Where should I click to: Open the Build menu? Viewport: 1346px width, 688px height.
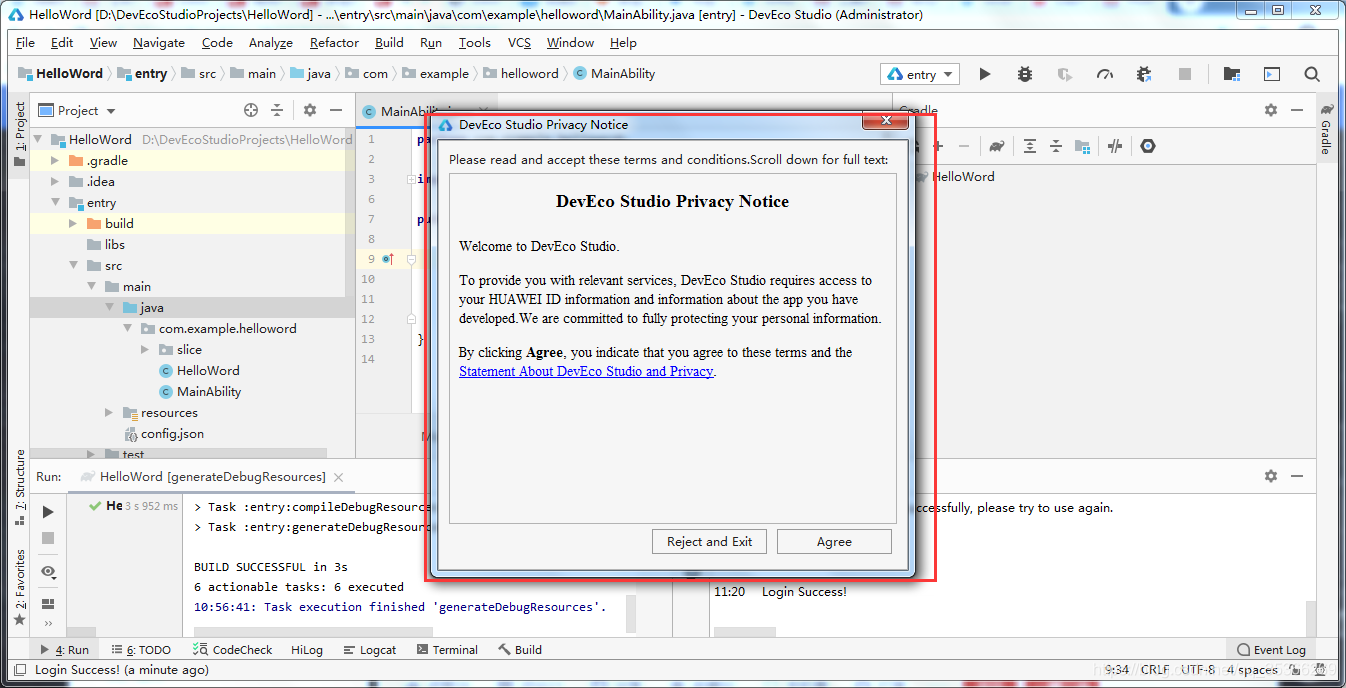tap(389, 42)
